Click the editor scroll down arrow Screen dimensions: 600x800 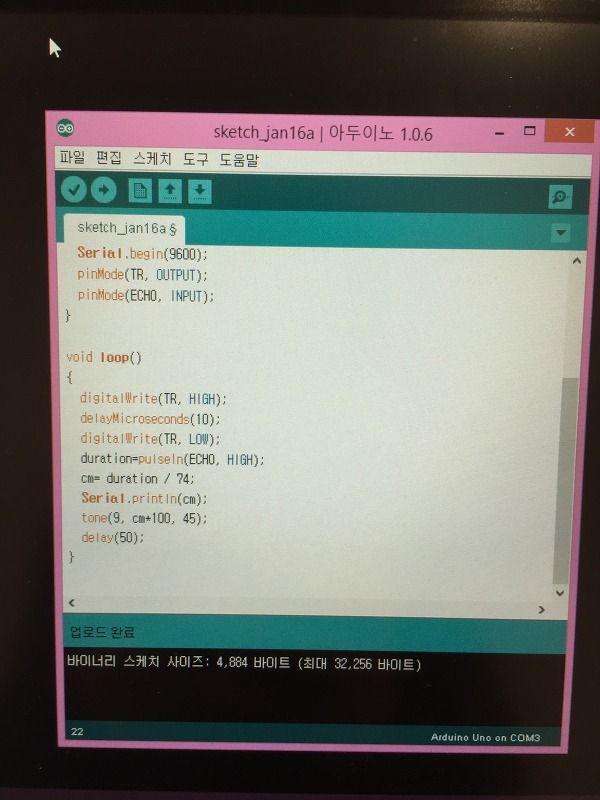pyautogui.click(x=560, y=593)
